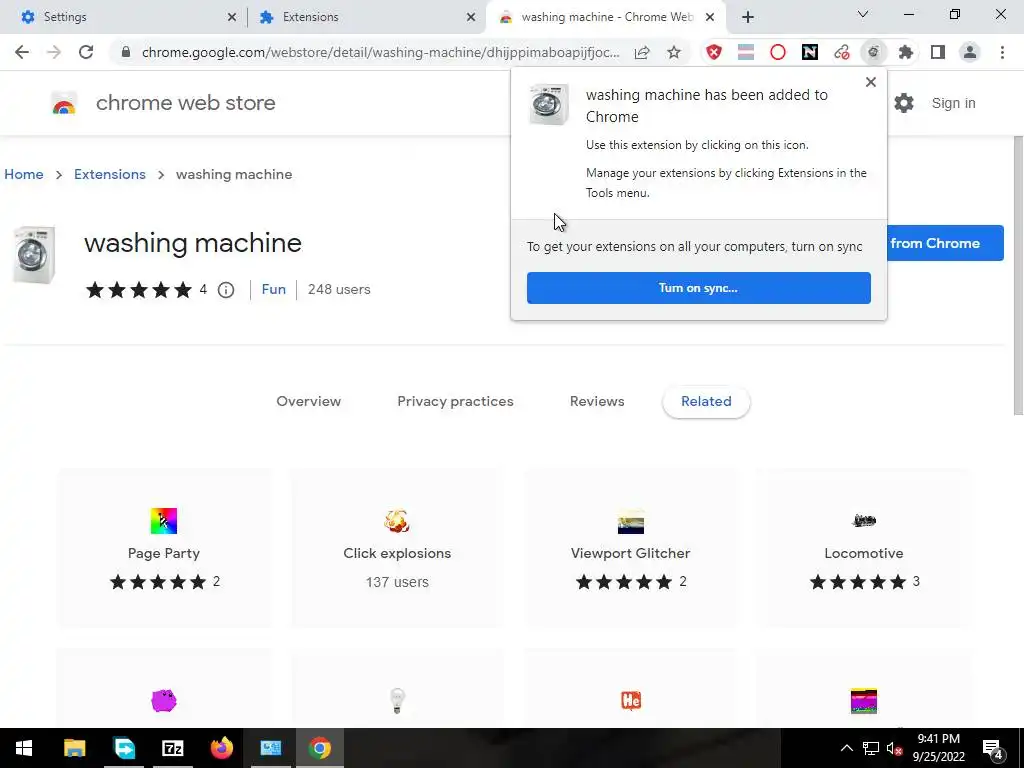Screen dimensions: 1024x768
Task: Open the black N extension icon
Action: tap(809, 52)
